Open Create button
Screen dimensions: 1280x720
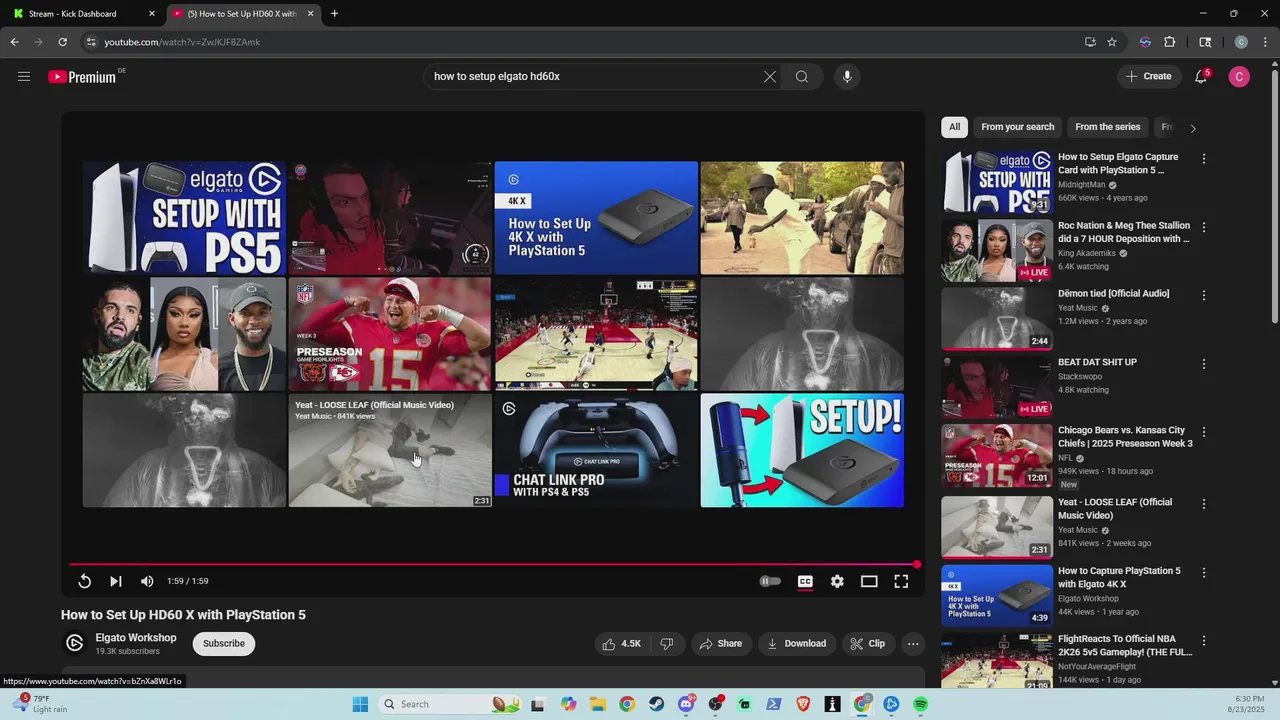1148,77
